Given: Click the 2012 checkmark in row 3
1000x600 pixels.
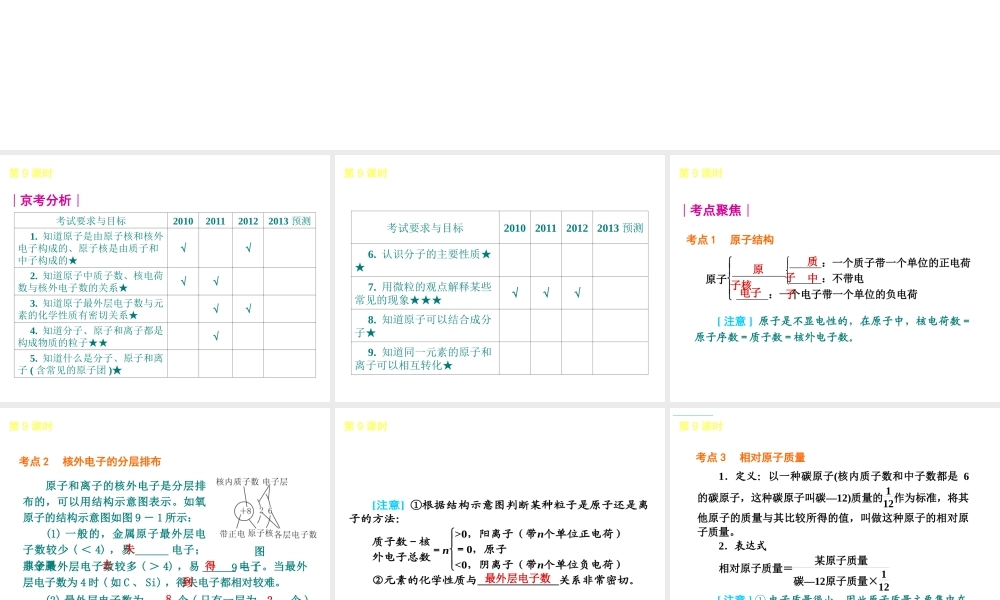Looking at the screenshot, I should pyautogui.click(x=248, y=309).
